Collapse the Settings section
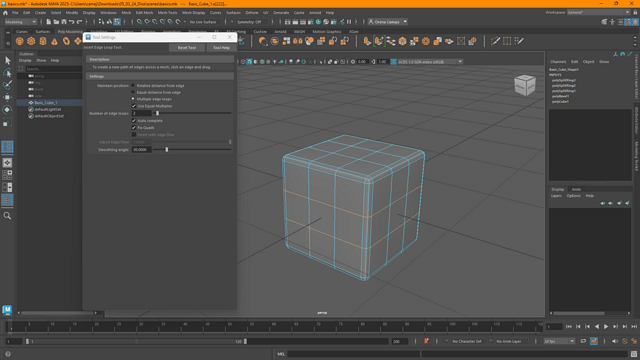 coord(160,76)
